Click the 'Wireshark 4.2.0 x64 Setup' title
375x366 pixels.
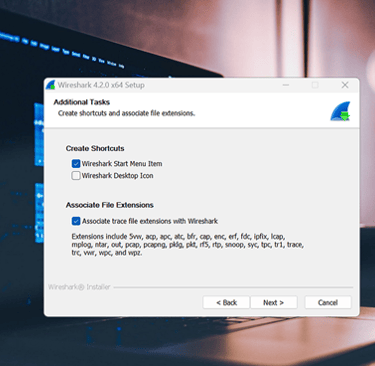101,85
